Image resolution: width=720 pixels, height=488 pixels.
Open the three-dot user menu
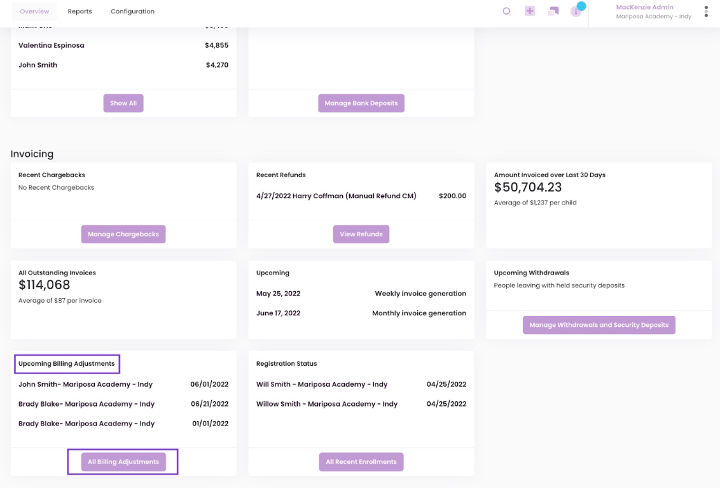[706, 12]
